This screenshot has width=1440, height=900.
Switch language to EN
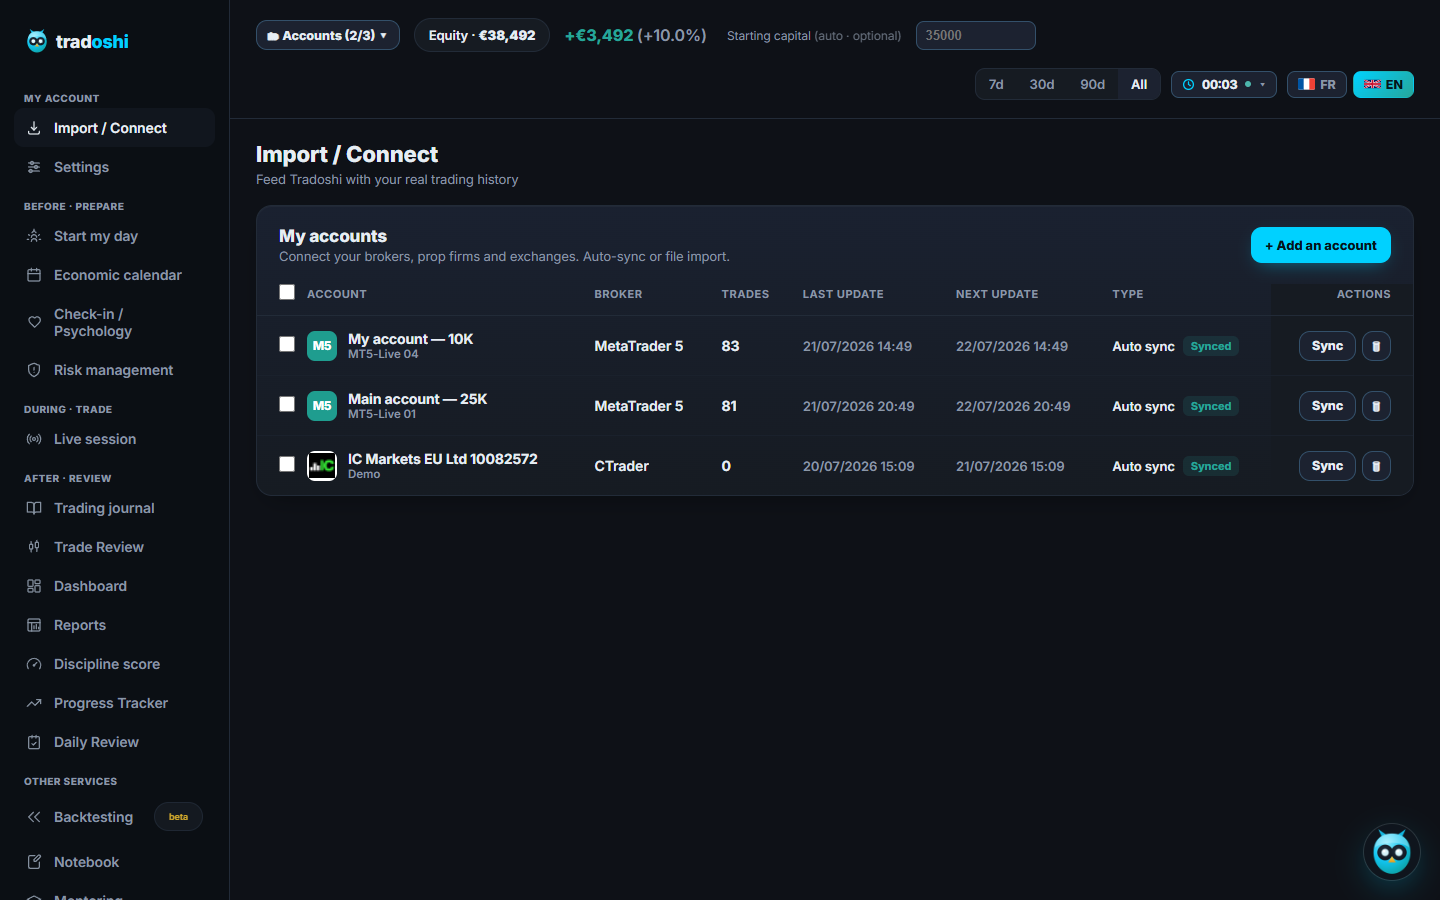1383,84
